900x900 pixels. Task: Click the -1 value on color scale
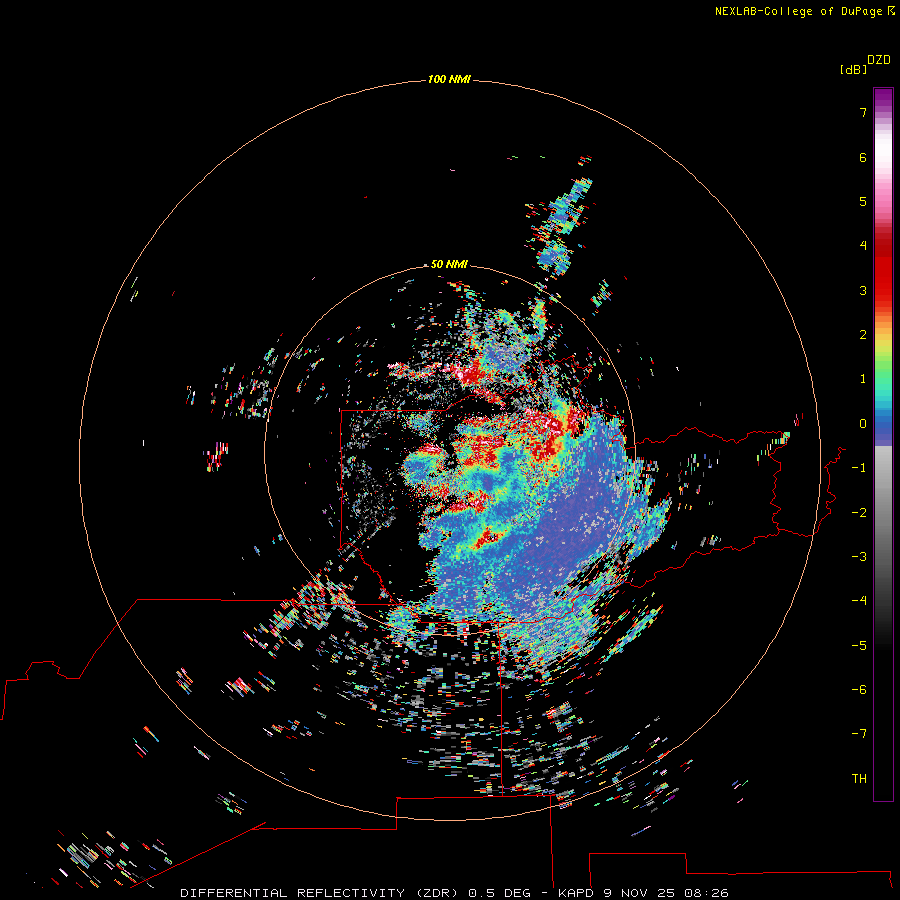pos(859,468)
